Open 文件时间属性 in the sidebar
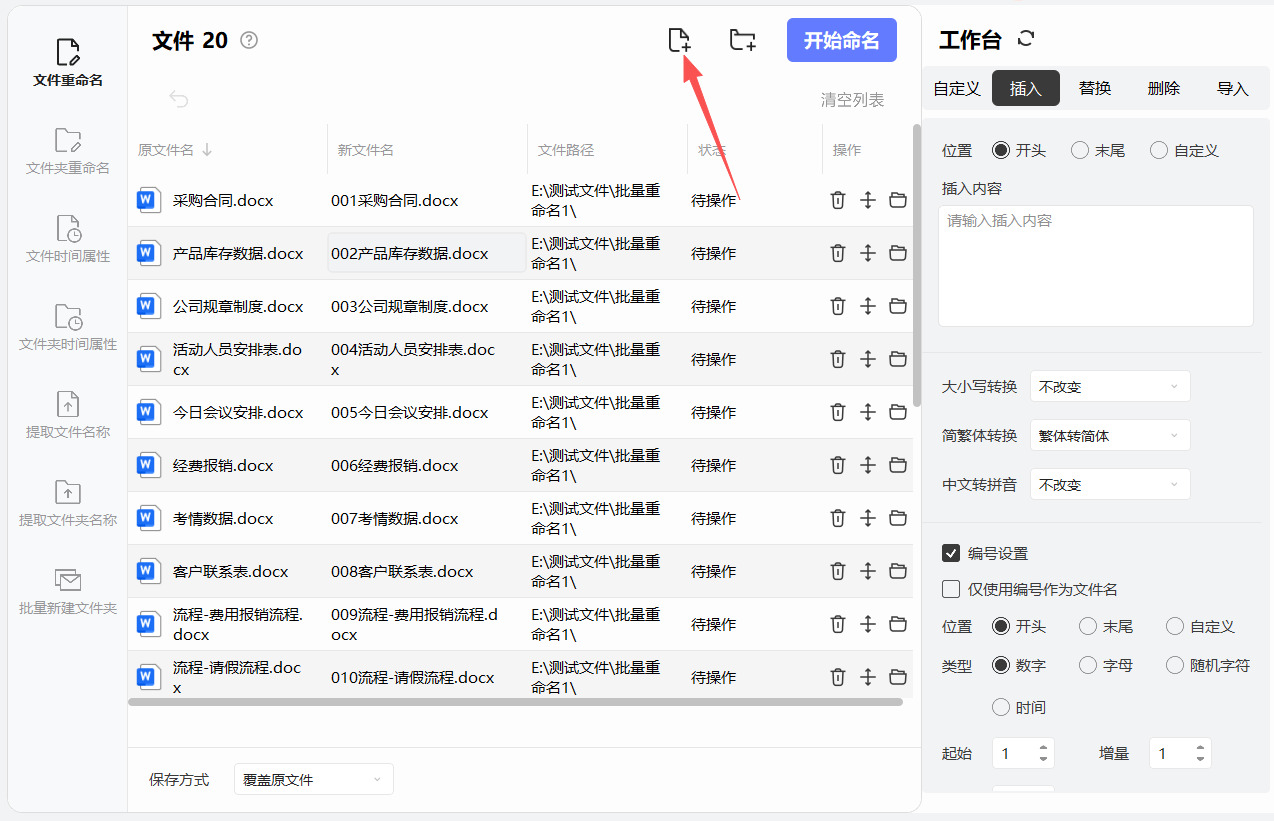 [x=68, y=239]
